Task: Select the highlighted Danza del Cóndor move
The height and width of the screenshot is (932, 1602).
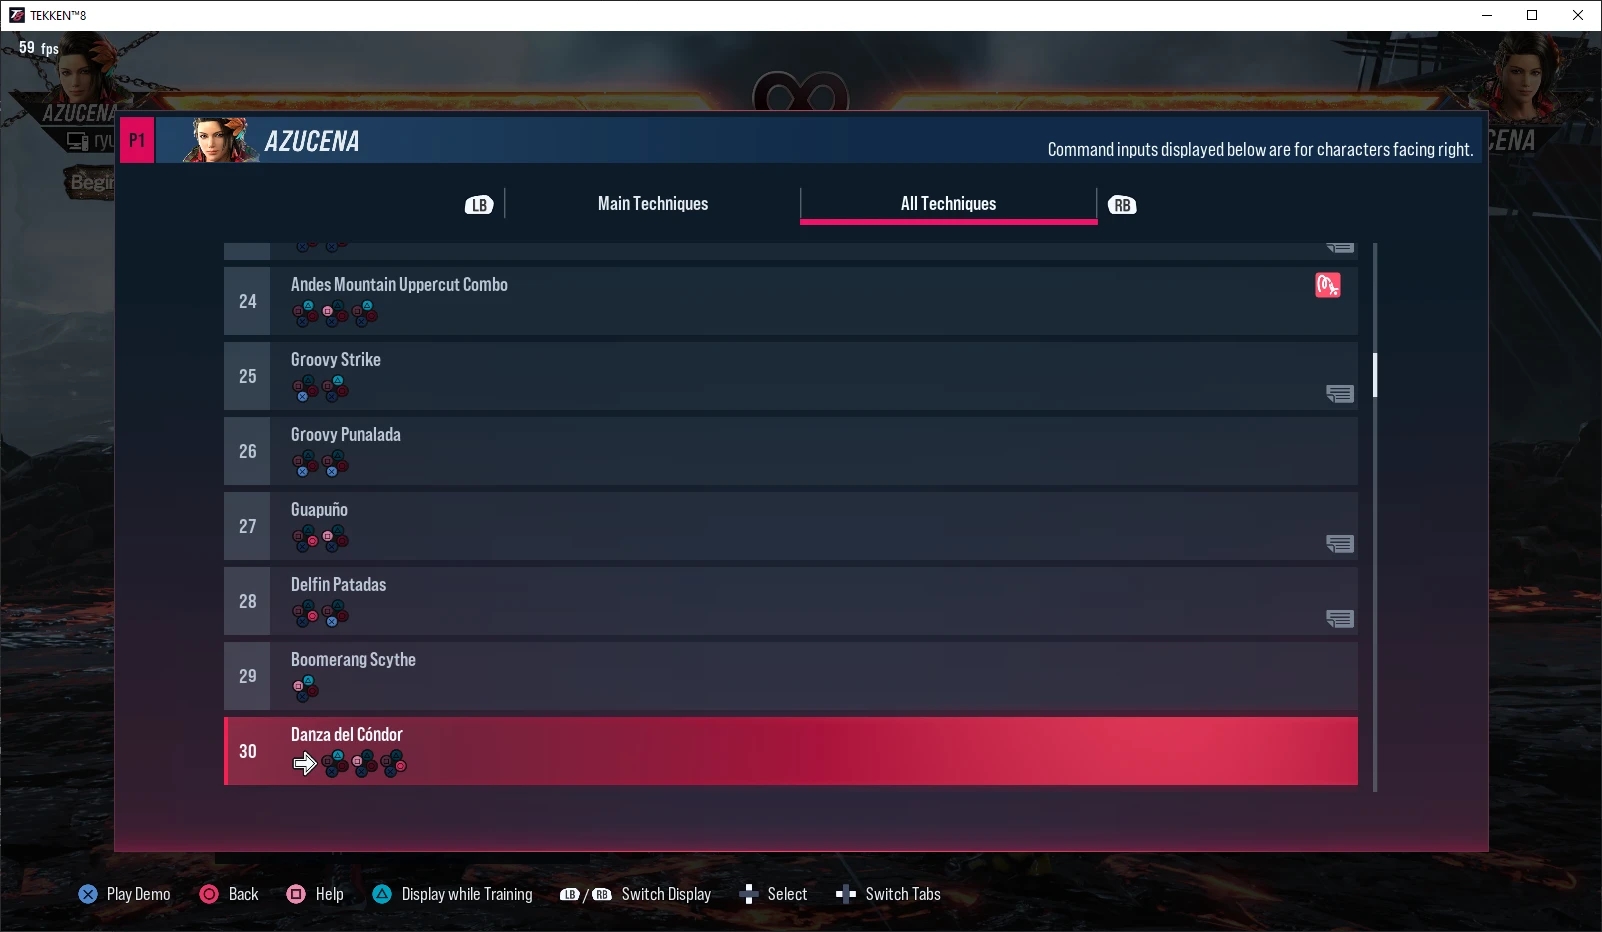Action: click(791, 751)
